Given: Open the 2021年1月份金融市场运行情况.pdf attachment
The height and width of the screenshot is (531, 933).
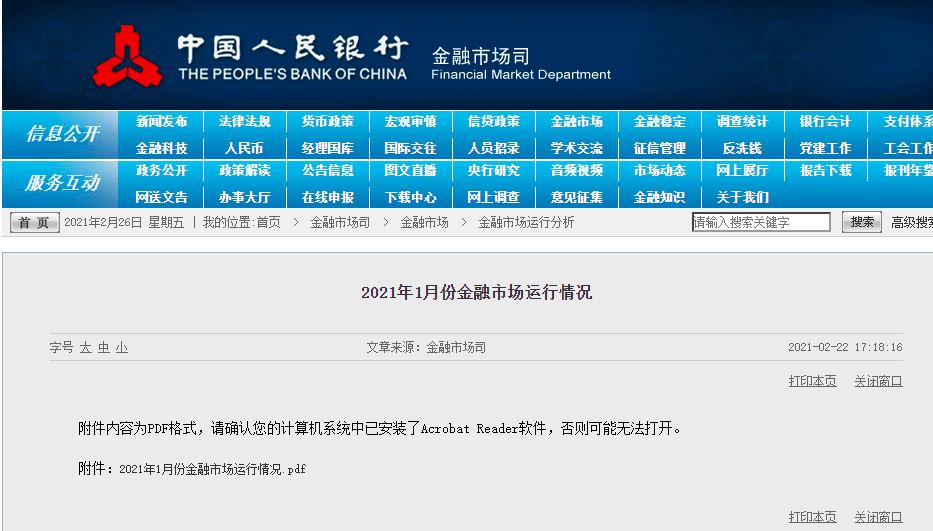Looking at the screenshot, I should (x=212, y=469).
